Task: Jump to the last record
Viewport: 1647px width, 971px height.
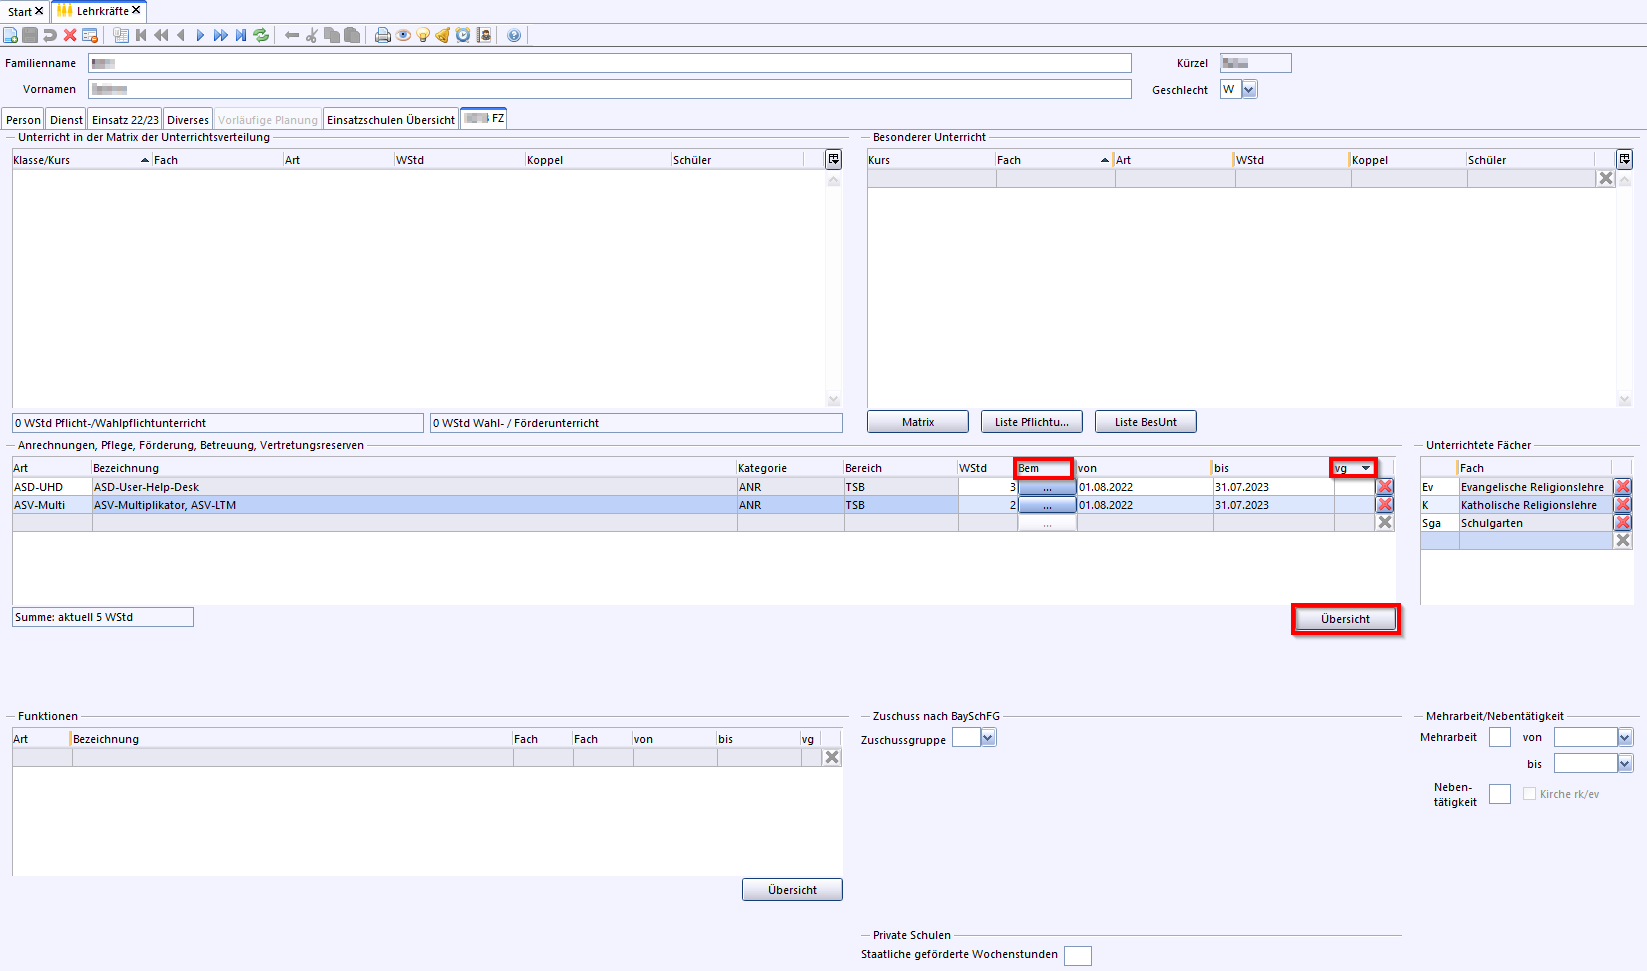Action: (241, 35)
